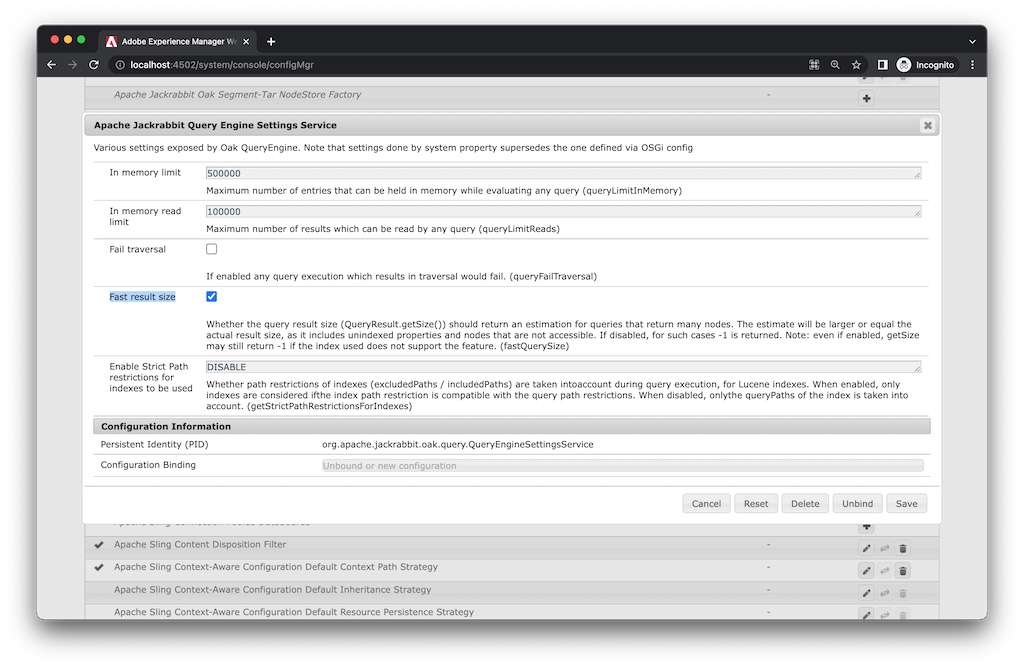Focus the In memory limit field
Image resolution: width=1024 pixels, height=668 pixels.
(x=564, y=173)
